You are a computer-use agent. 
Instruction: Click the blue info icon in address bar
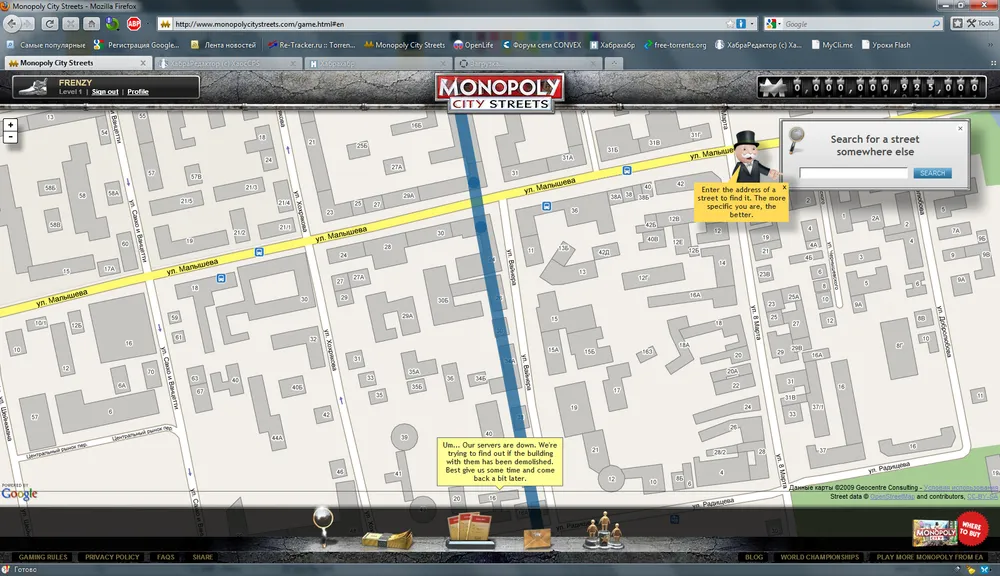(x=741, y=24)
